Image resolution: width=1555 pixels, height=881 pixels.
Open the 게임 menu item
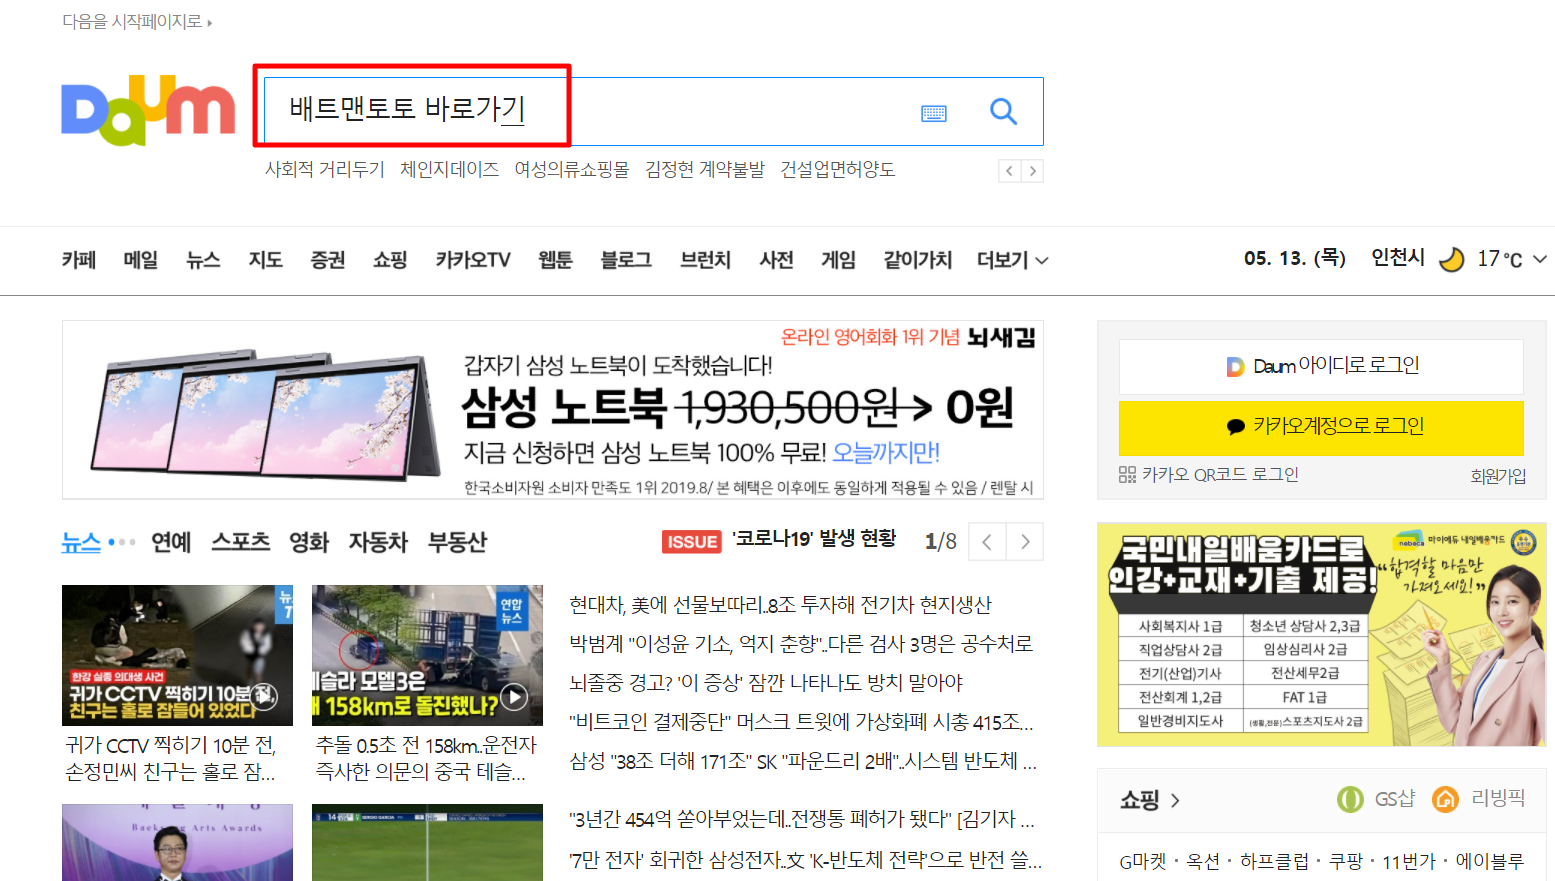838,260
